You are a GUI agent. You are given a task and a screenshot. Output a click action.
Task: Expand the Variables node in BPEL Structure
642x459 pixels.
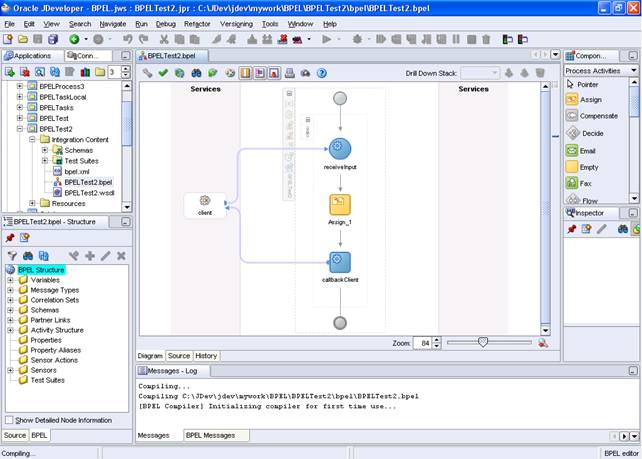tap(10, 280)
